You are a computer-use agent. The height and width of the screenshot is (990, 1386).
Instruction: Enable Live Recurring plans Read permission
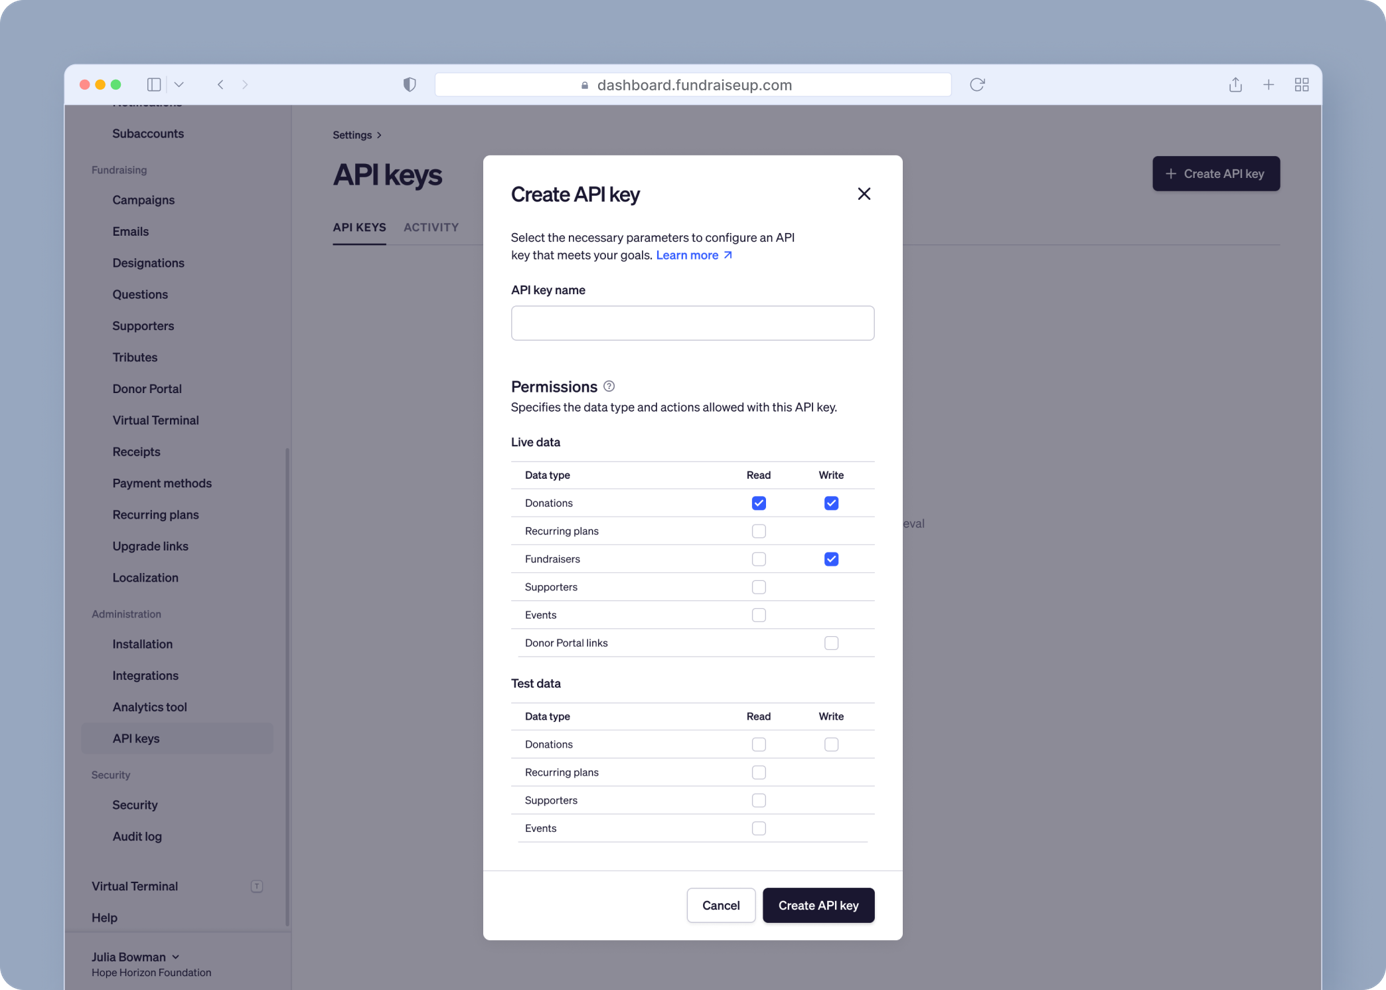pyautogui.click(x=759, y=531)
